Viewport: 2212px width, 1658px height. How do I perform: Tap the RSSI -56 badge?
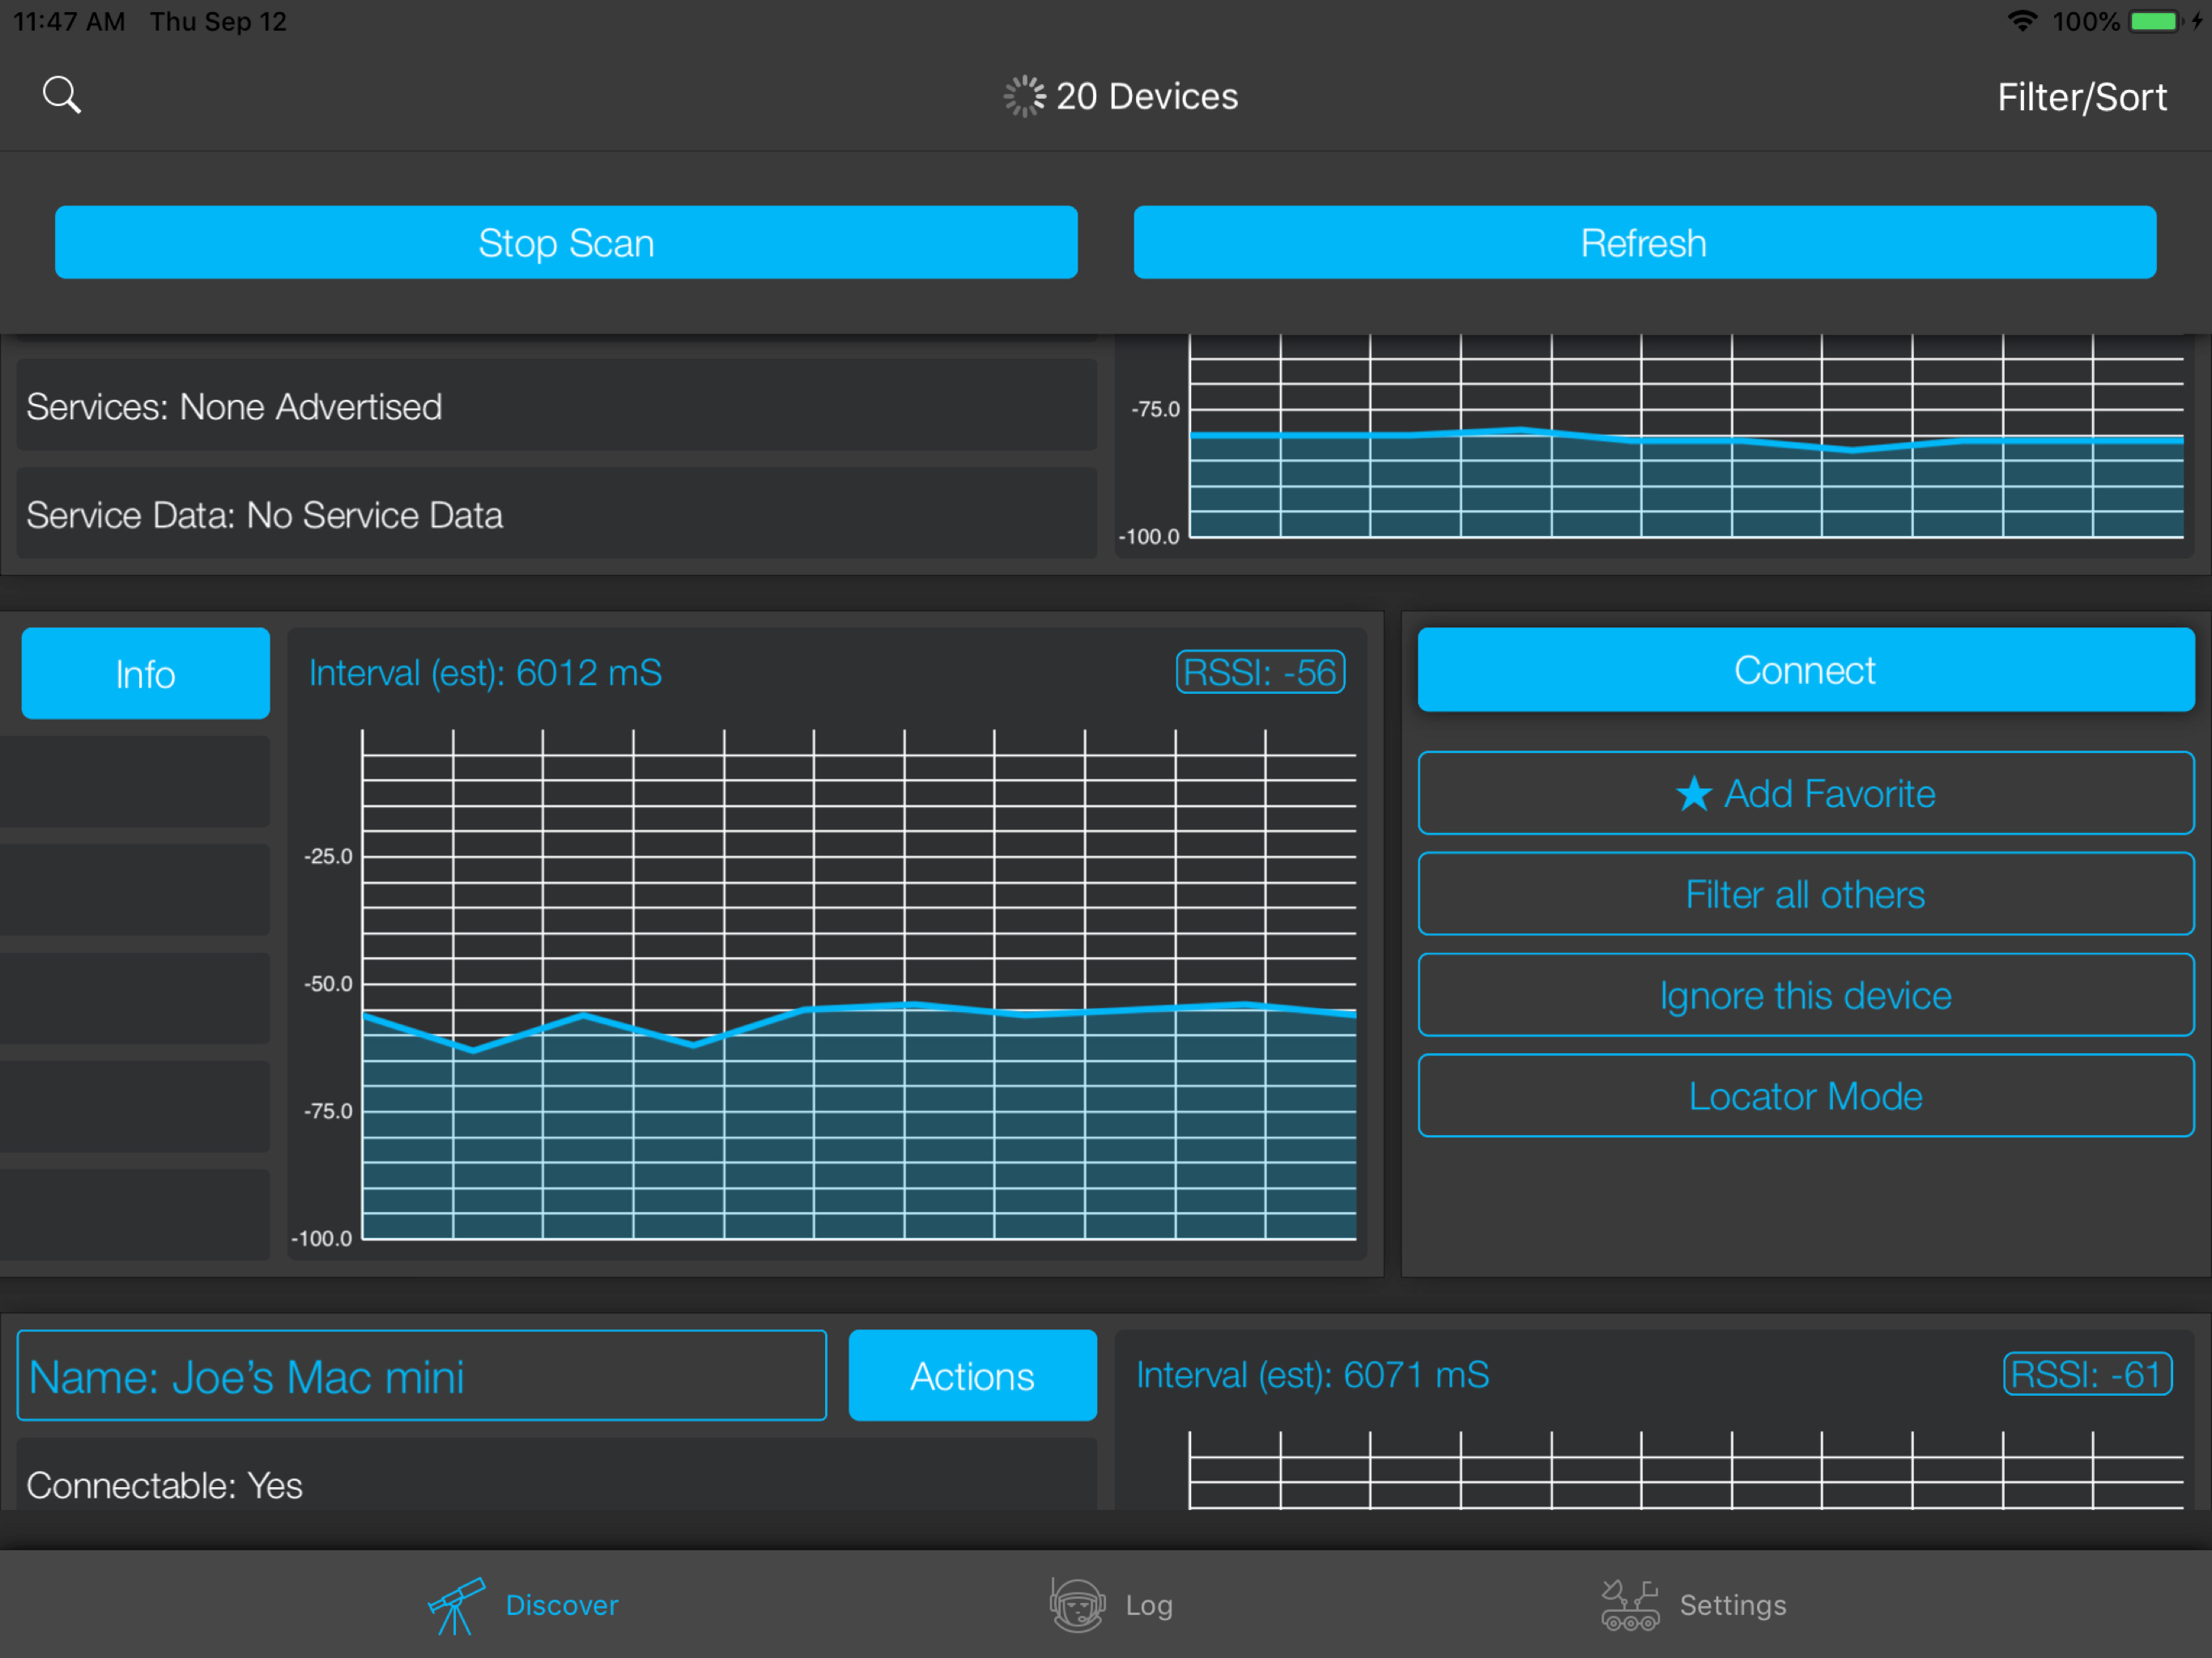[x=1260, y=672]
